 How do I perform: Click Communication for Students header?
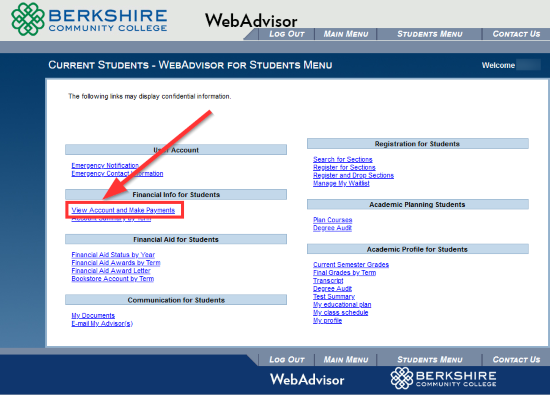176,300
